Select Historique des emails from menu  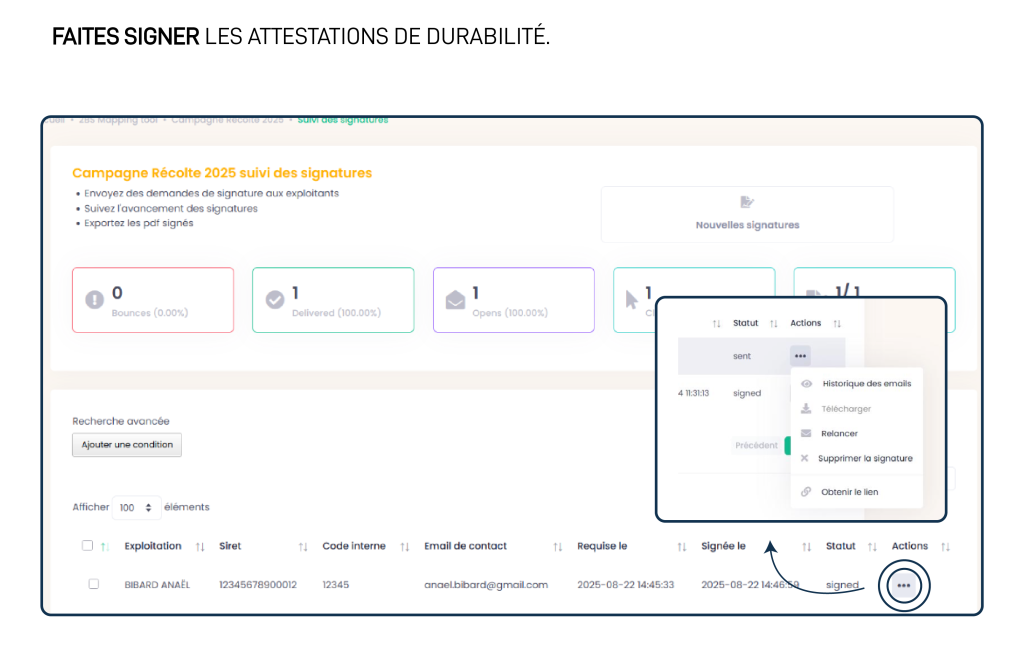coord(866,383)
